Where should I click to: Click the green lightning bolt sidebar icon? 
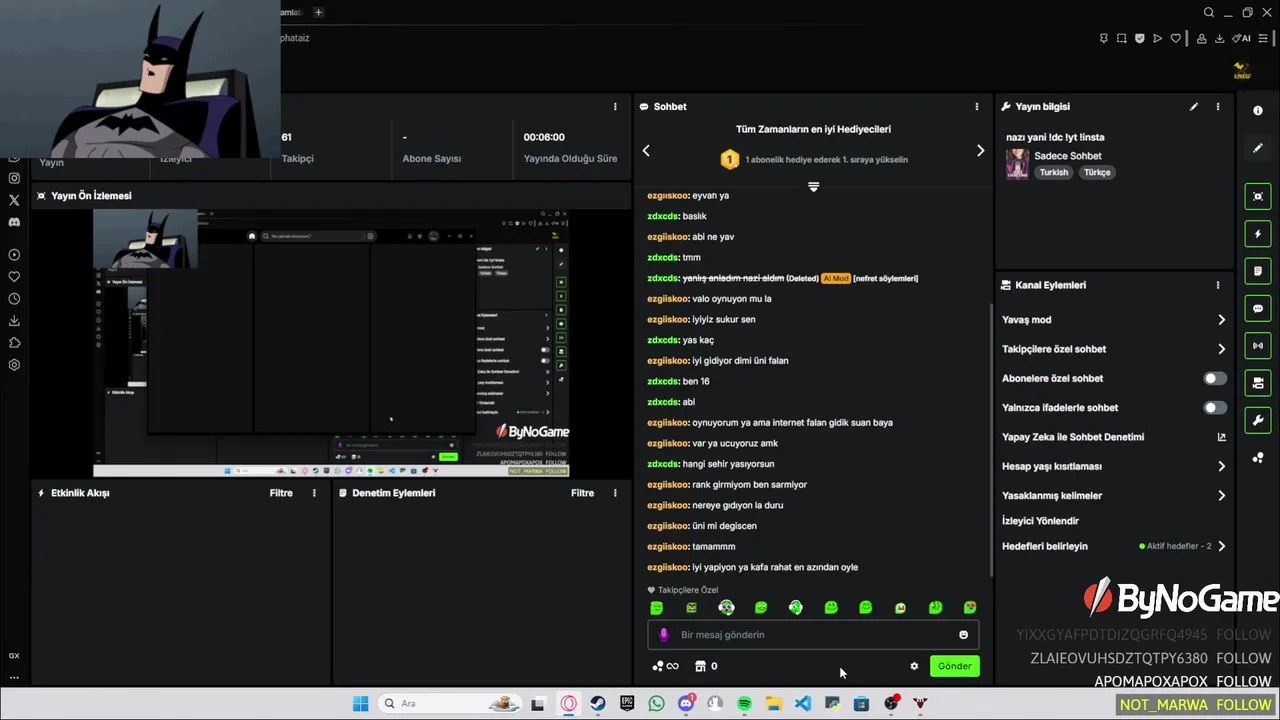pos(1258,234)
